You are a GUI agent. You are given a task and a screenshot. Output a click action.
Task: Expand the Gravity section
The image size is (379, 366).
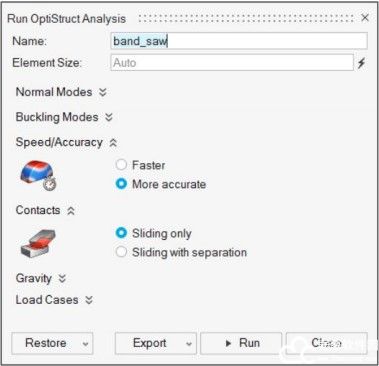pyautogui.click(x=62, y=278)
